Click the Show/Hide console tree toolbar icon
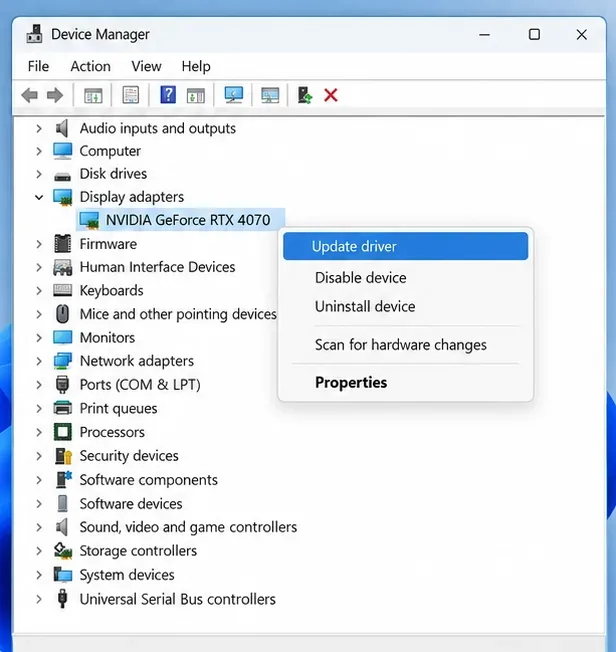The image size is (616, 652). tap(93, 96)
